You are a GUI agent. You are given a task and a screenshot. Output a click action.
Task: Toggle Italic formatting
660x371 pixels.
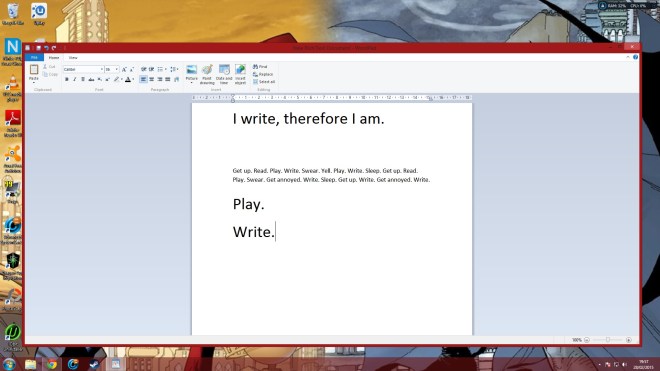pos(75,79)
